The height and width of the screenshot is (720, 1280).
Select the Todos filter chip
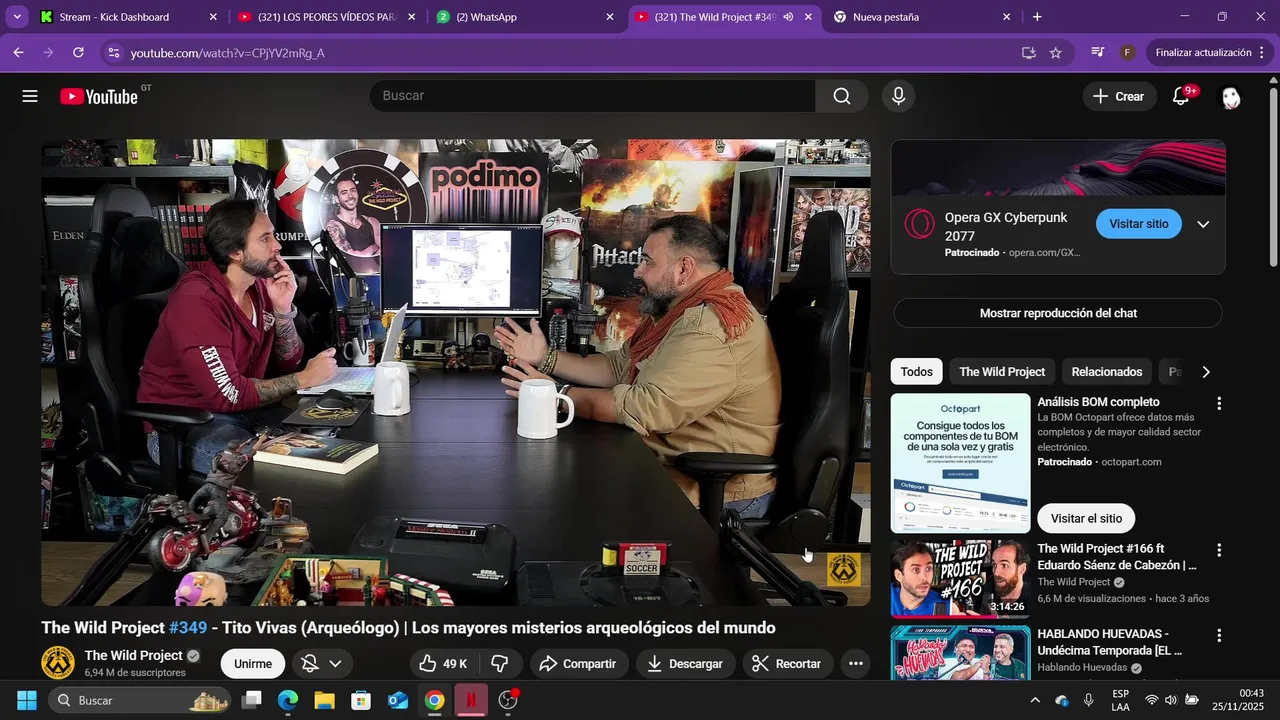[916, 372]
